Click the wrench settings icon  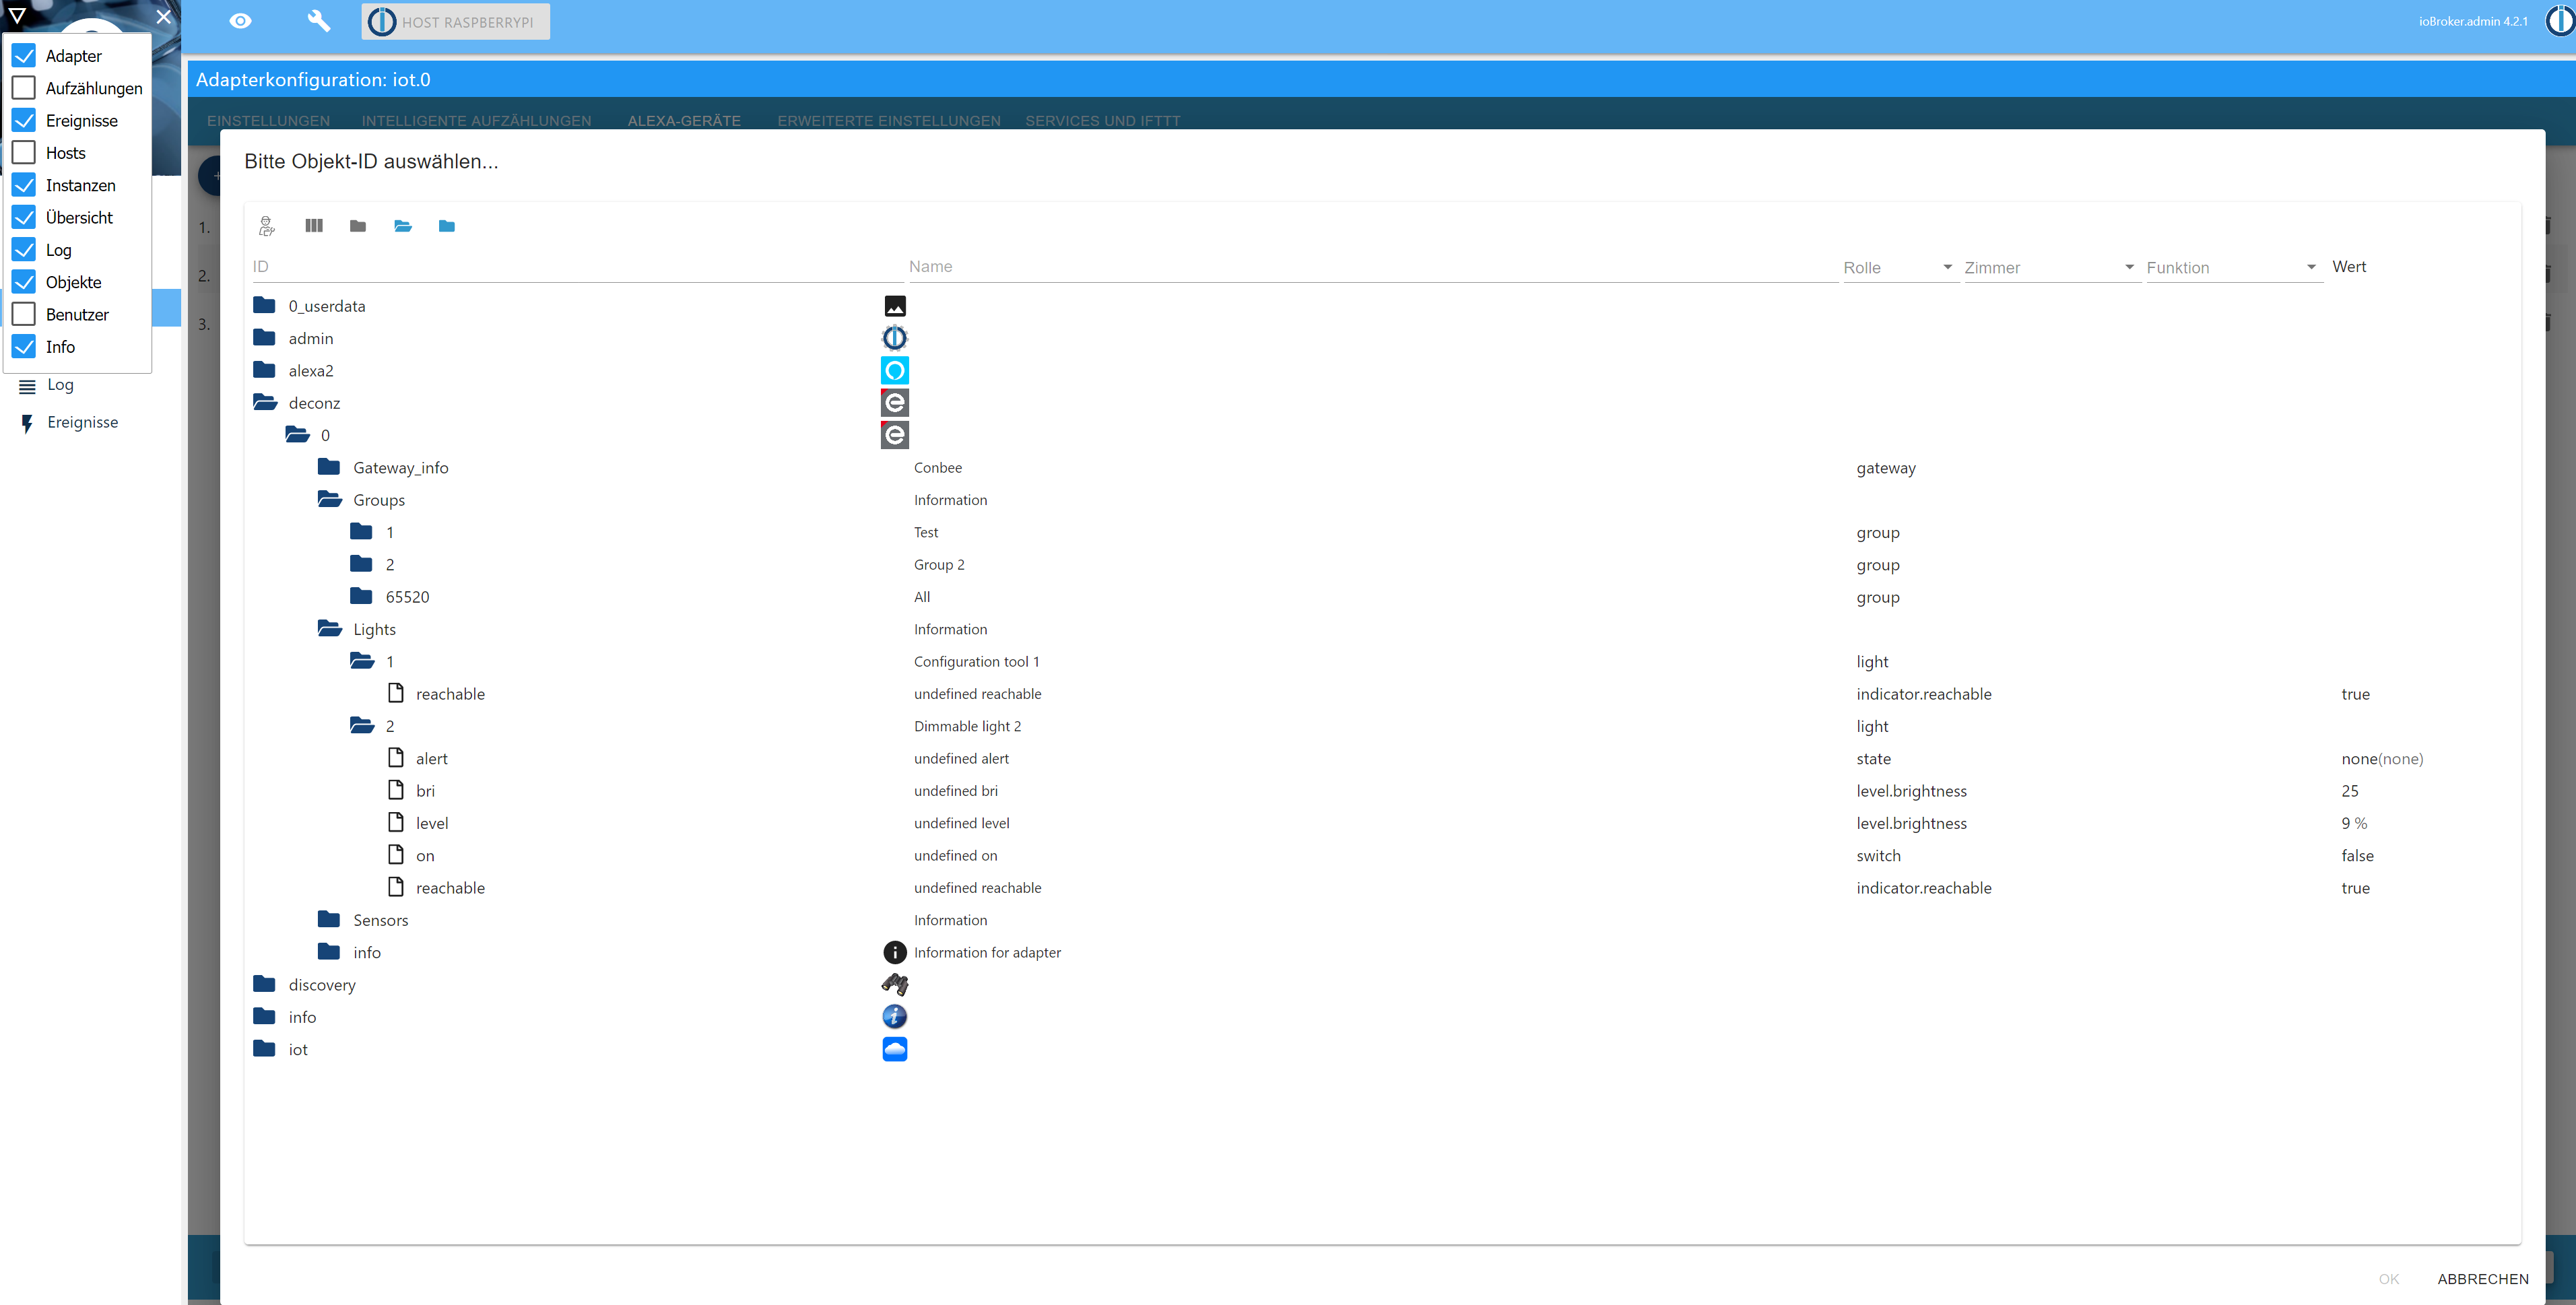[318, 21]
